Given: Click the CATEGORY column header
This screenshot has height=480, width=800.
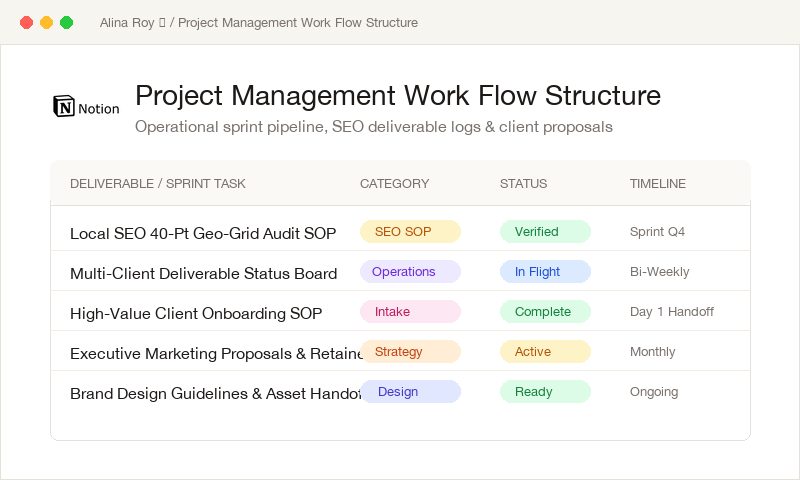Looking at the screenshot, I should point(394,184).
